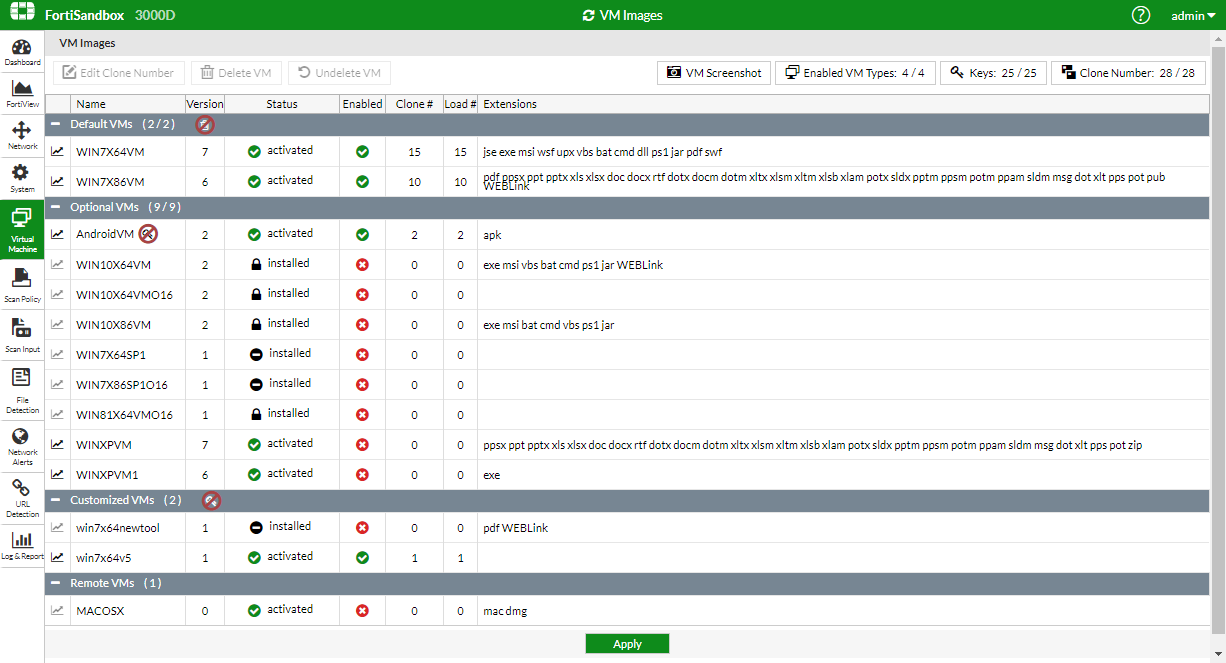Click the chart icon for WIN7X86VM row
Viewport: 1226px width, 663px height.
pyautogui.click(x=58, y=182)
